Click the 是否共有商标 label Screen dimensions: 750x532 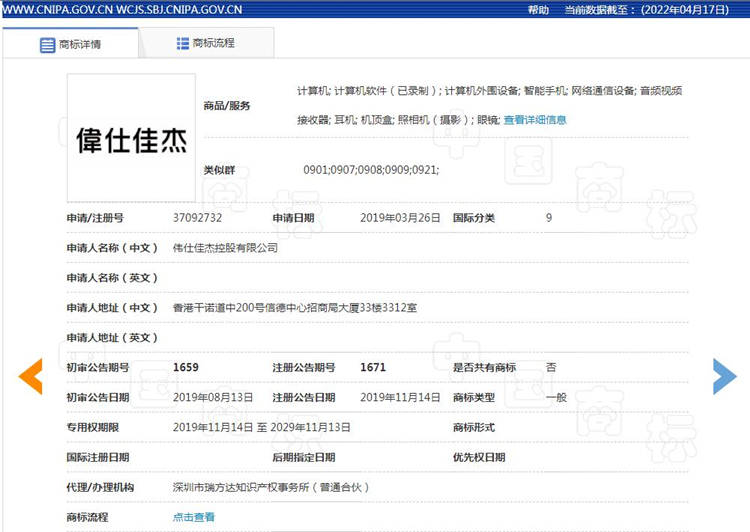click(x=485, y=367)
